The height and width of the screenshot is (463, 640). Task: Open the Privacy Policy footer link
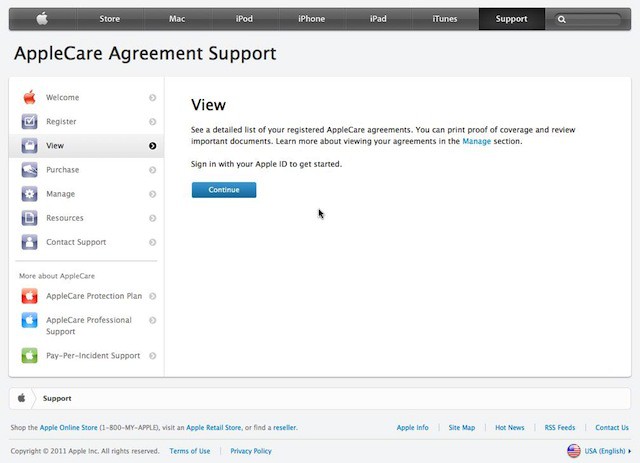tap(251, 451)
